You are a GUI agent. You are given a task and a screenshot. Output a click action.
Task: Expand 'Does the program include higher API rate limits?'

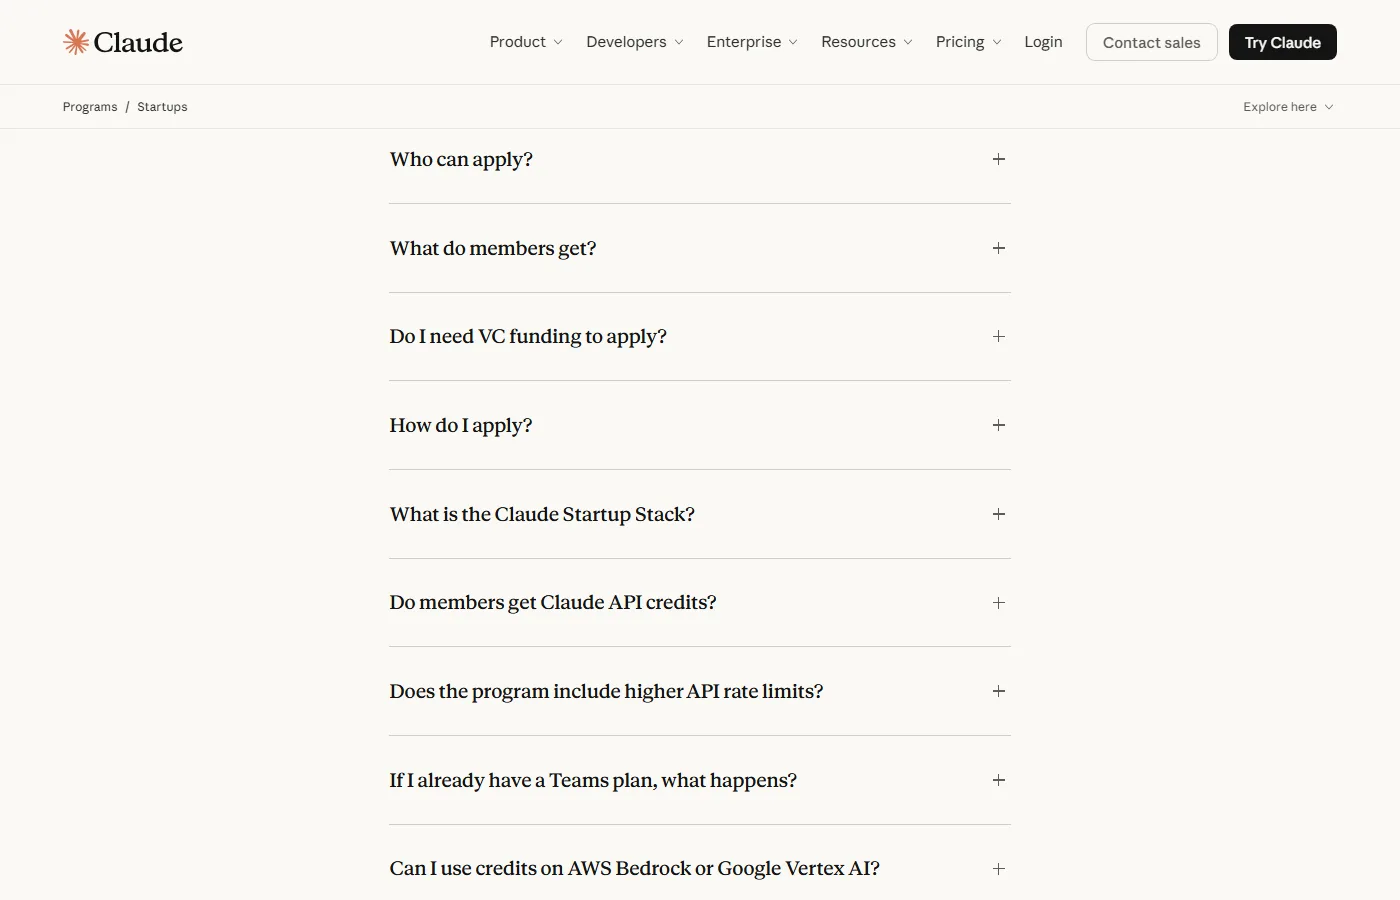pyautogui.click(x=700, y=691)
